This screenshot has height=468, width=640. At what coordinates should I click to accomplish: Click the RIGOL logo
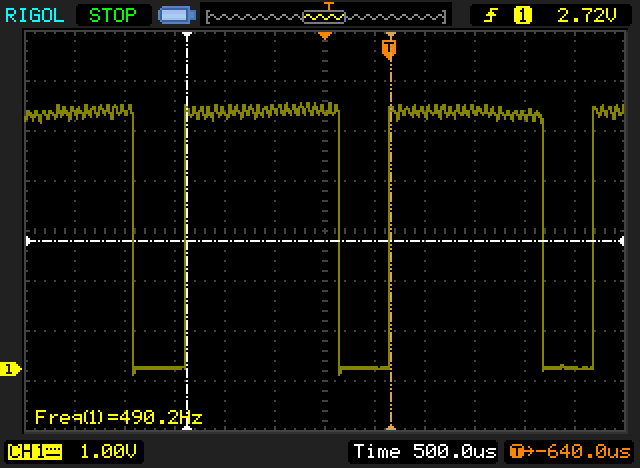(34, 15)
